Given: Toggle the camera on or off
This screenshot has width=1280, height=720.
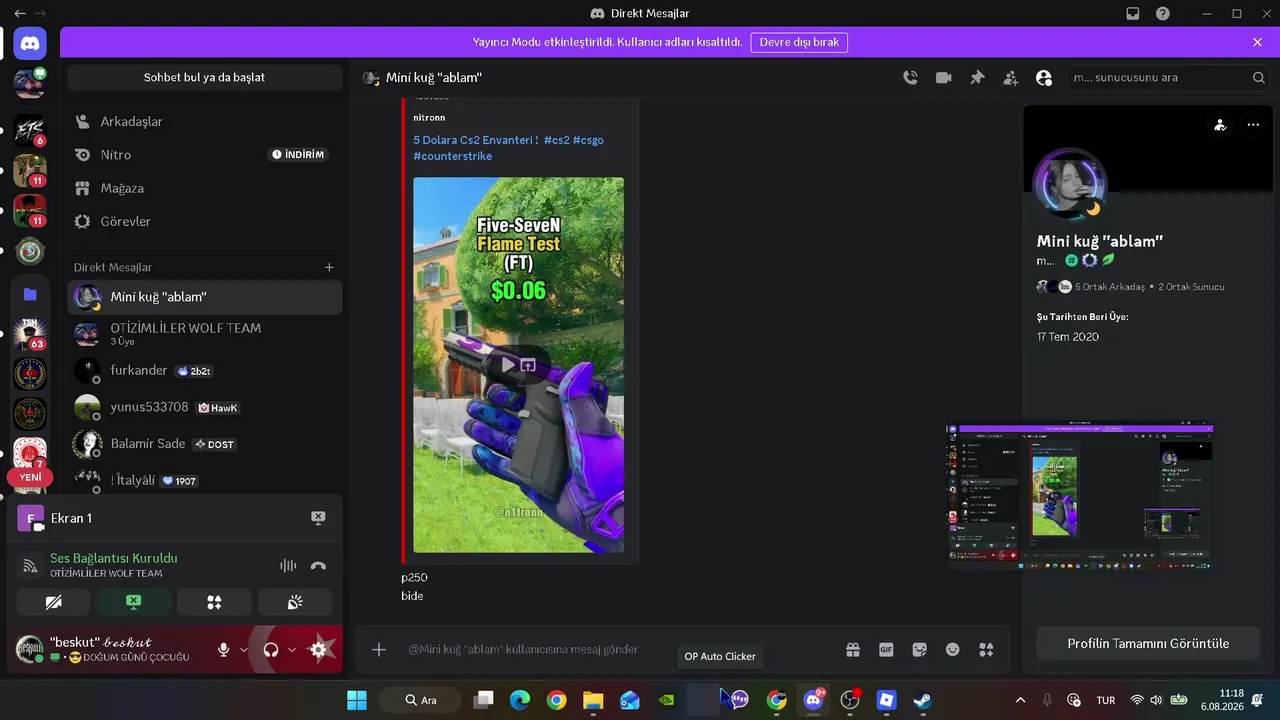Looking at the screenshot, I should (x=54, y=602).
